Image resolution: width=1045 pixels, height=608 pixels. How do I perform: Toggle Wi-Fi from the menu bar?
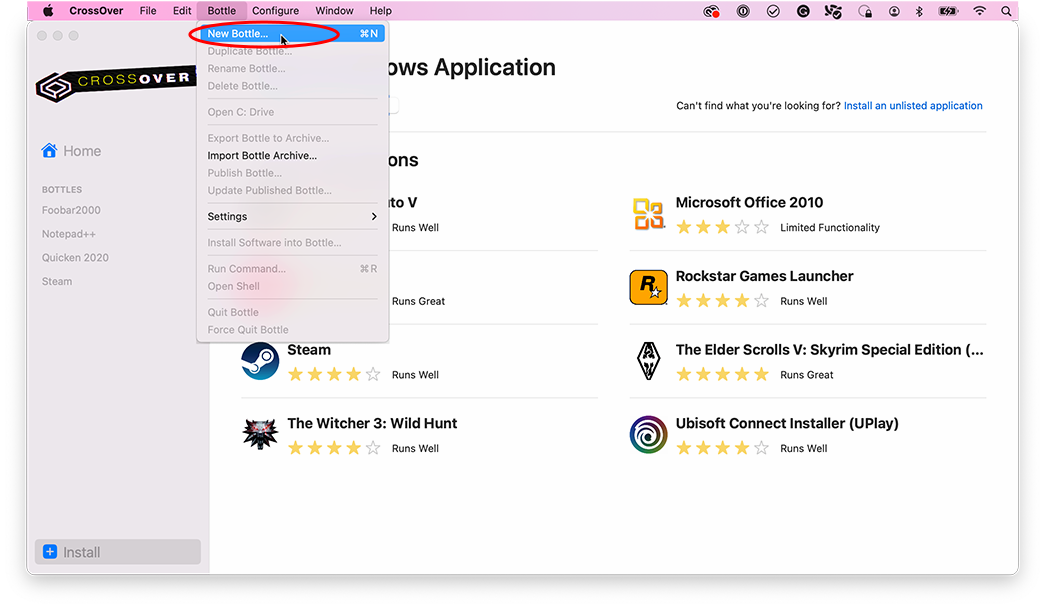(979, 11)
